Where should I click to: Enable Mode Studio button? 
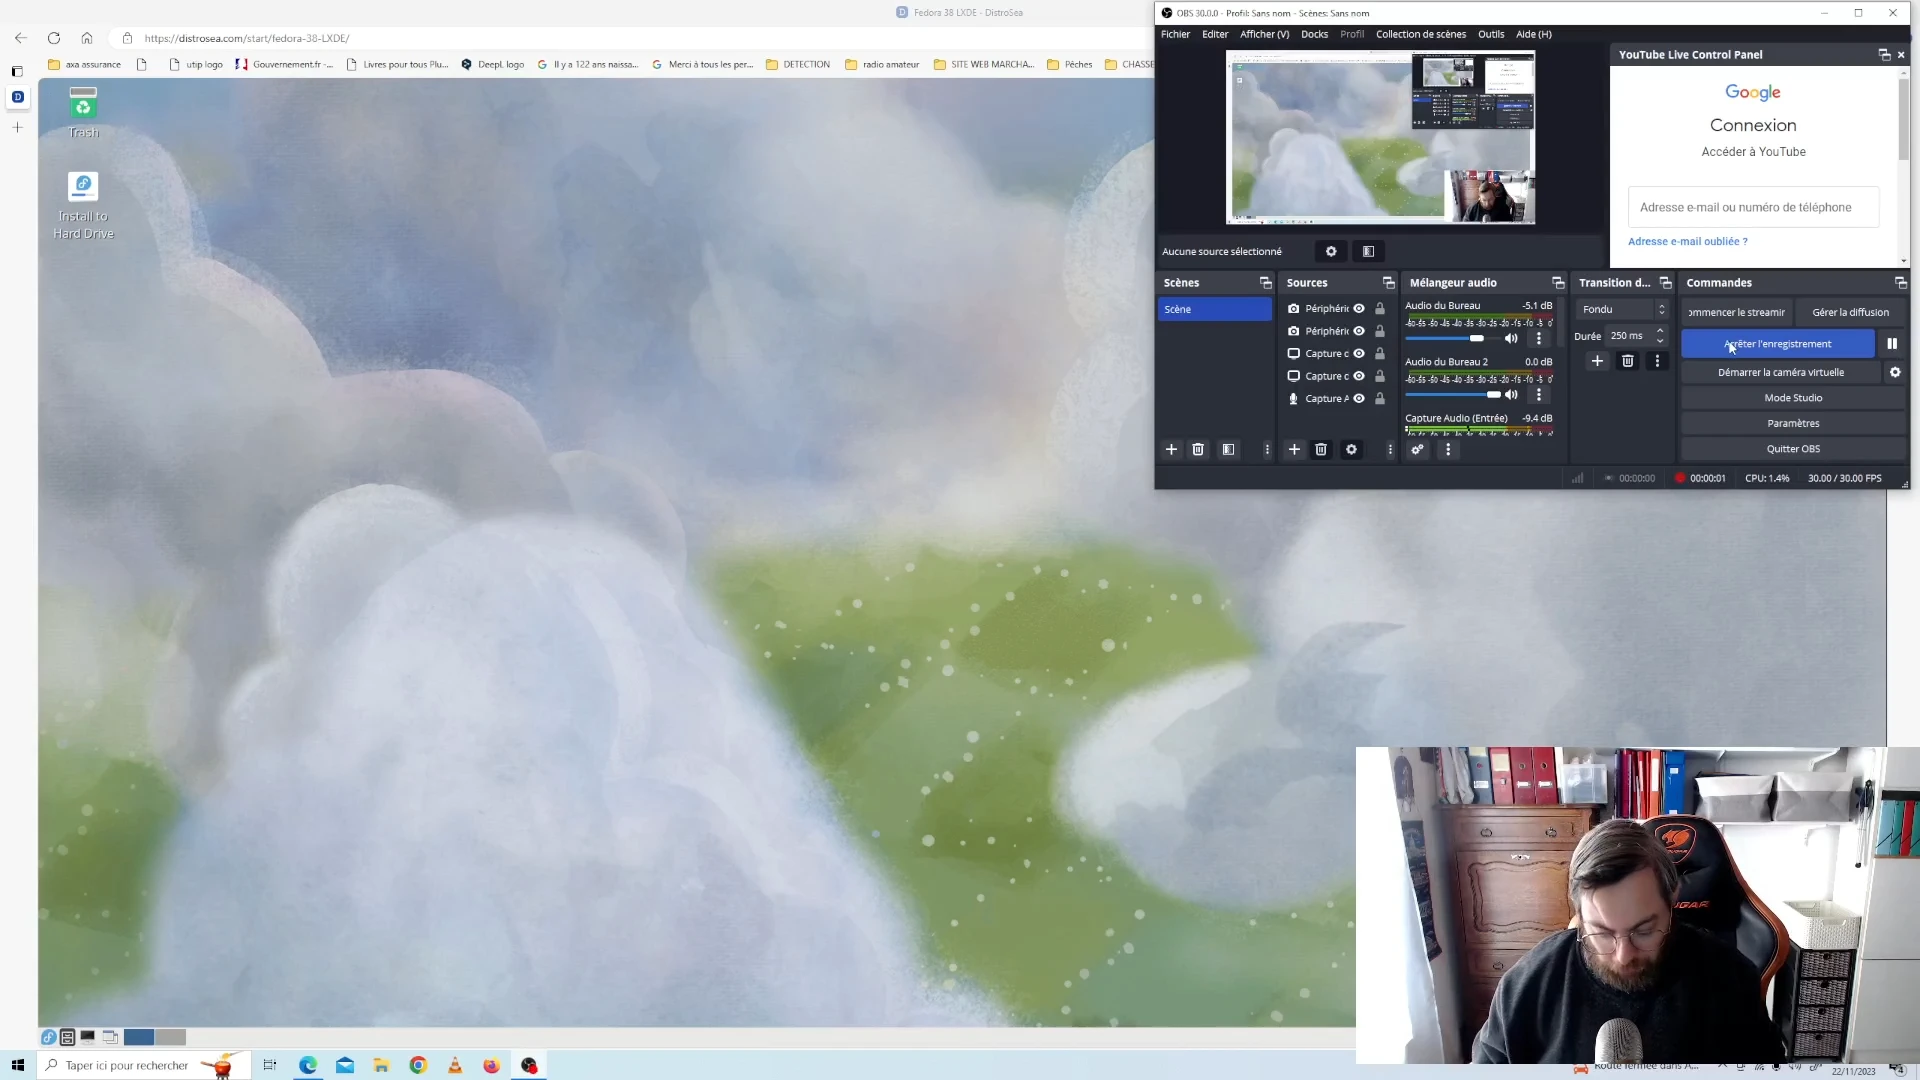click(x=1793, y=398)
